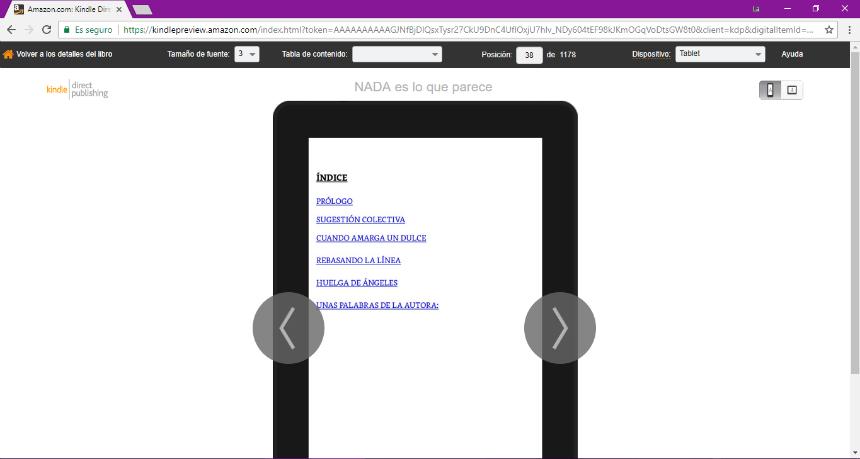This screenshot has height=459, width=860.
Task: Open the Chrome menu (three dots)
Action: (849, 30)
